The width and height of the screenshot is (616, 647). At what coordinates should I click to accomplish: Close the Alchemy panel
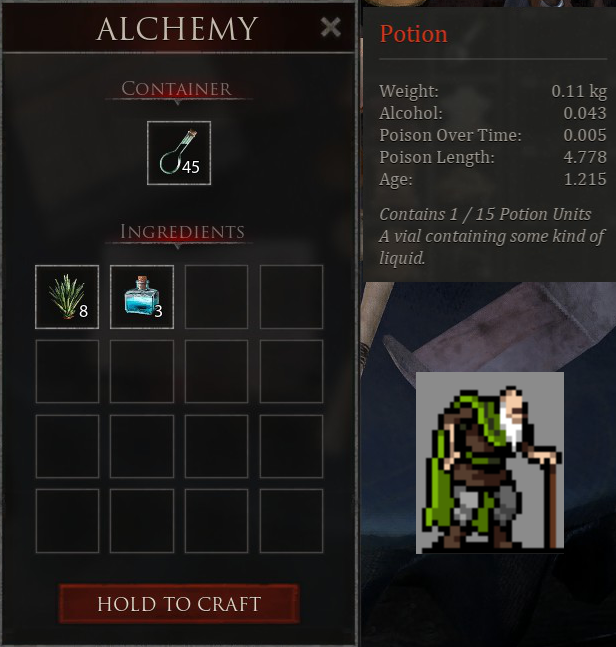click(330, 28)
